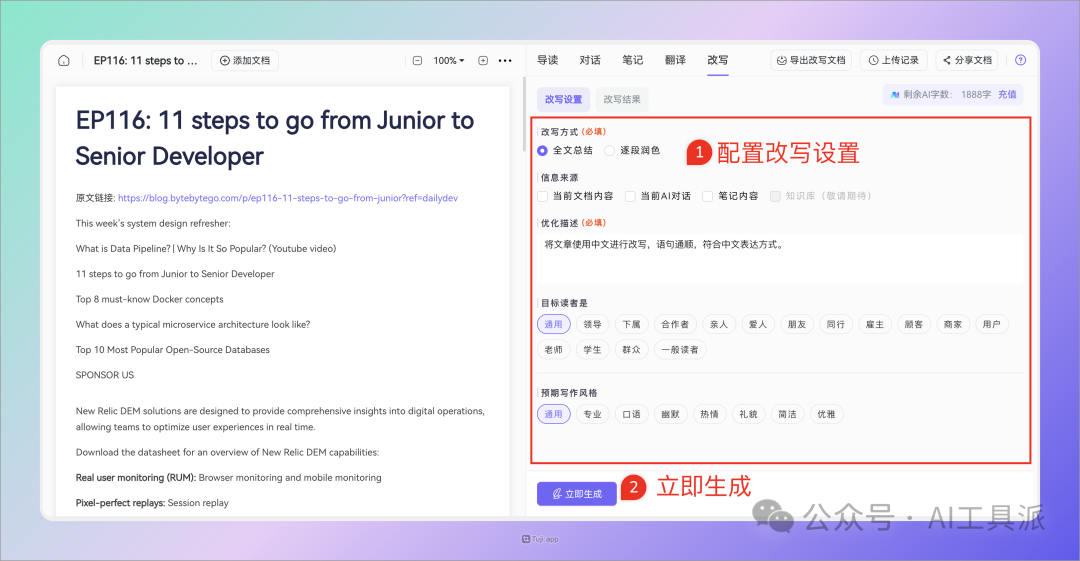Open the 改写结果 sub-tab

[622, 99]
